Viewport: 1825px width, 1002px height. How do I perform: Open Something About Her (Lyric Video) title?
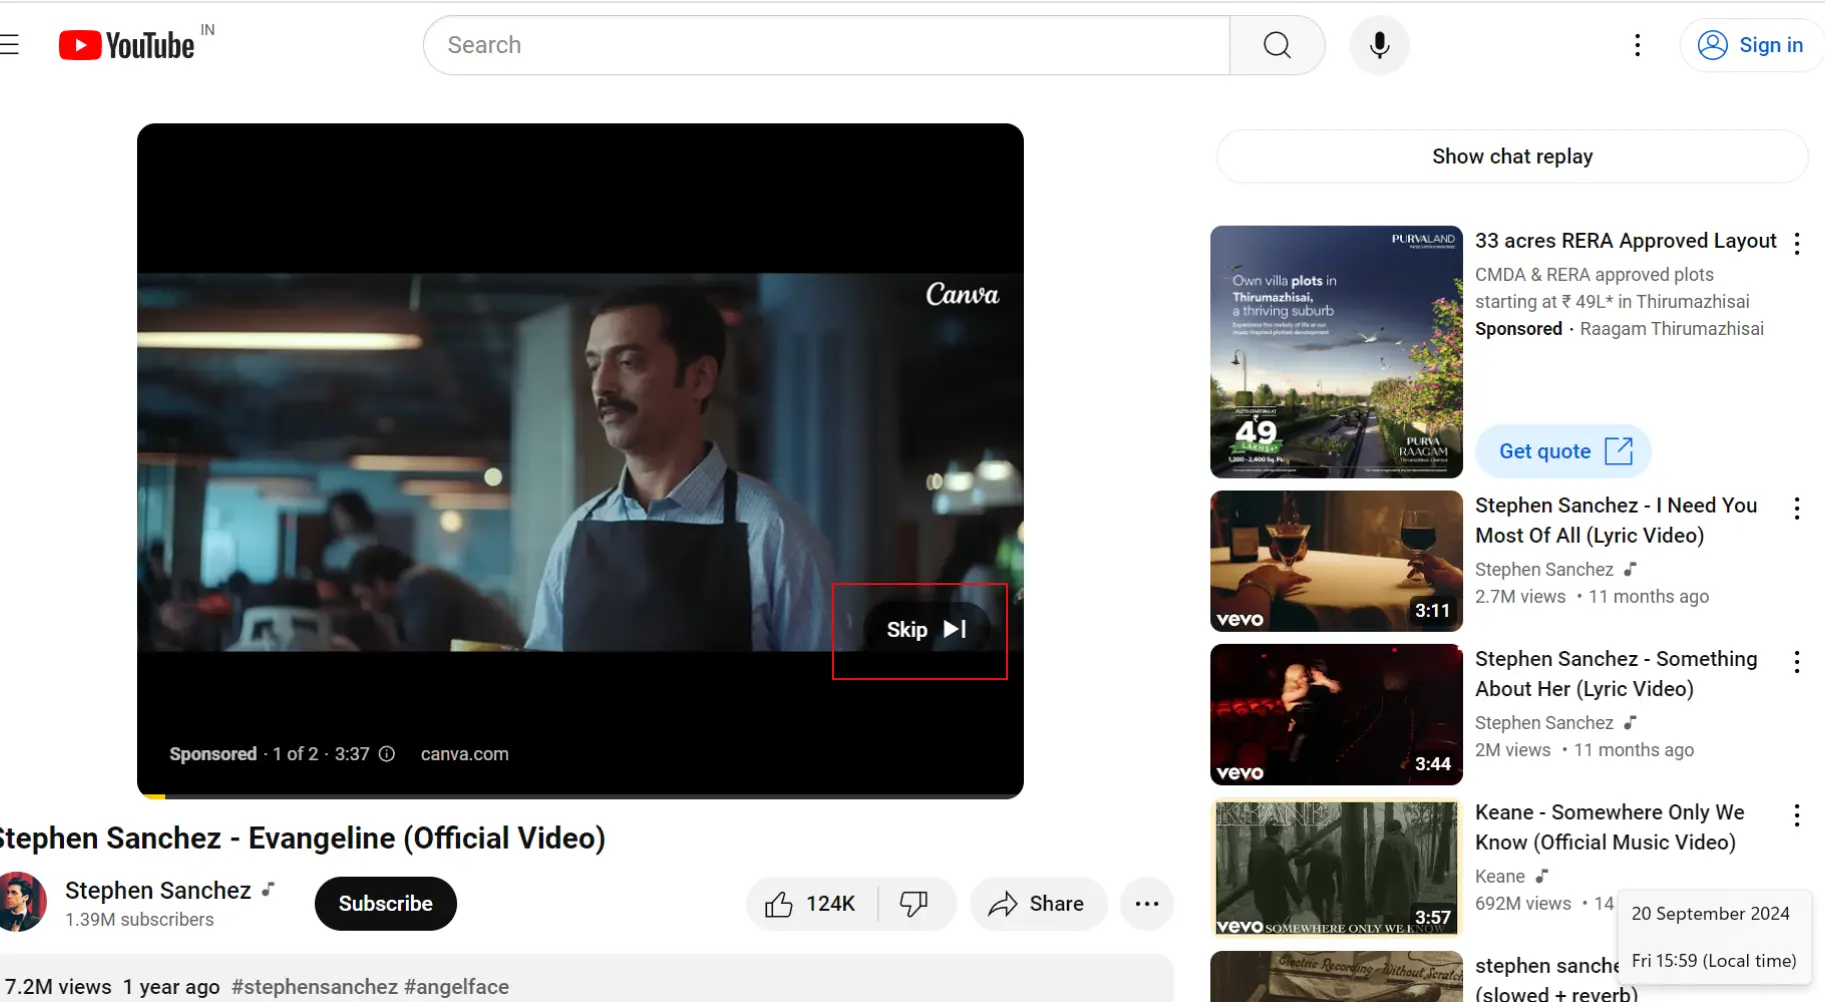(x=1615, y=674)
